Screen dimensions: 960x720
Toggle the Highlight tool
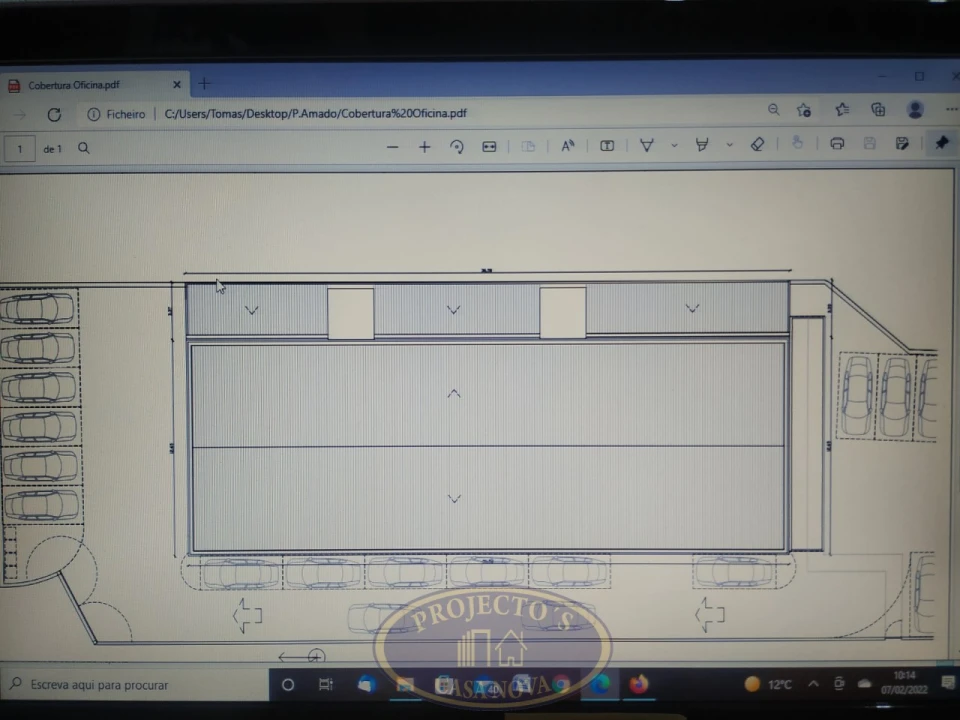[x=702, y=145]
